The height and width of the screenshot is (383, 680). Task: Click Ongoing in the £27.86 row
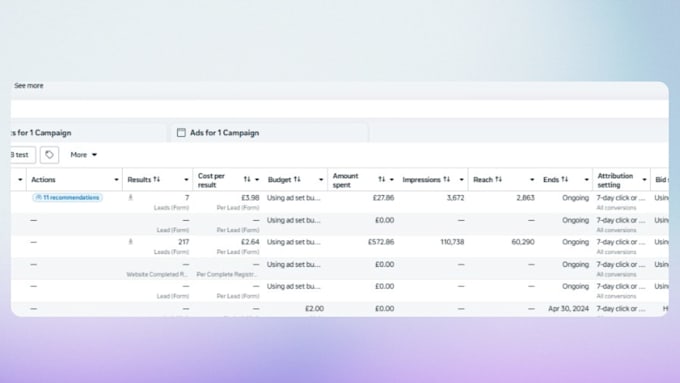click(x=575, y=198)
